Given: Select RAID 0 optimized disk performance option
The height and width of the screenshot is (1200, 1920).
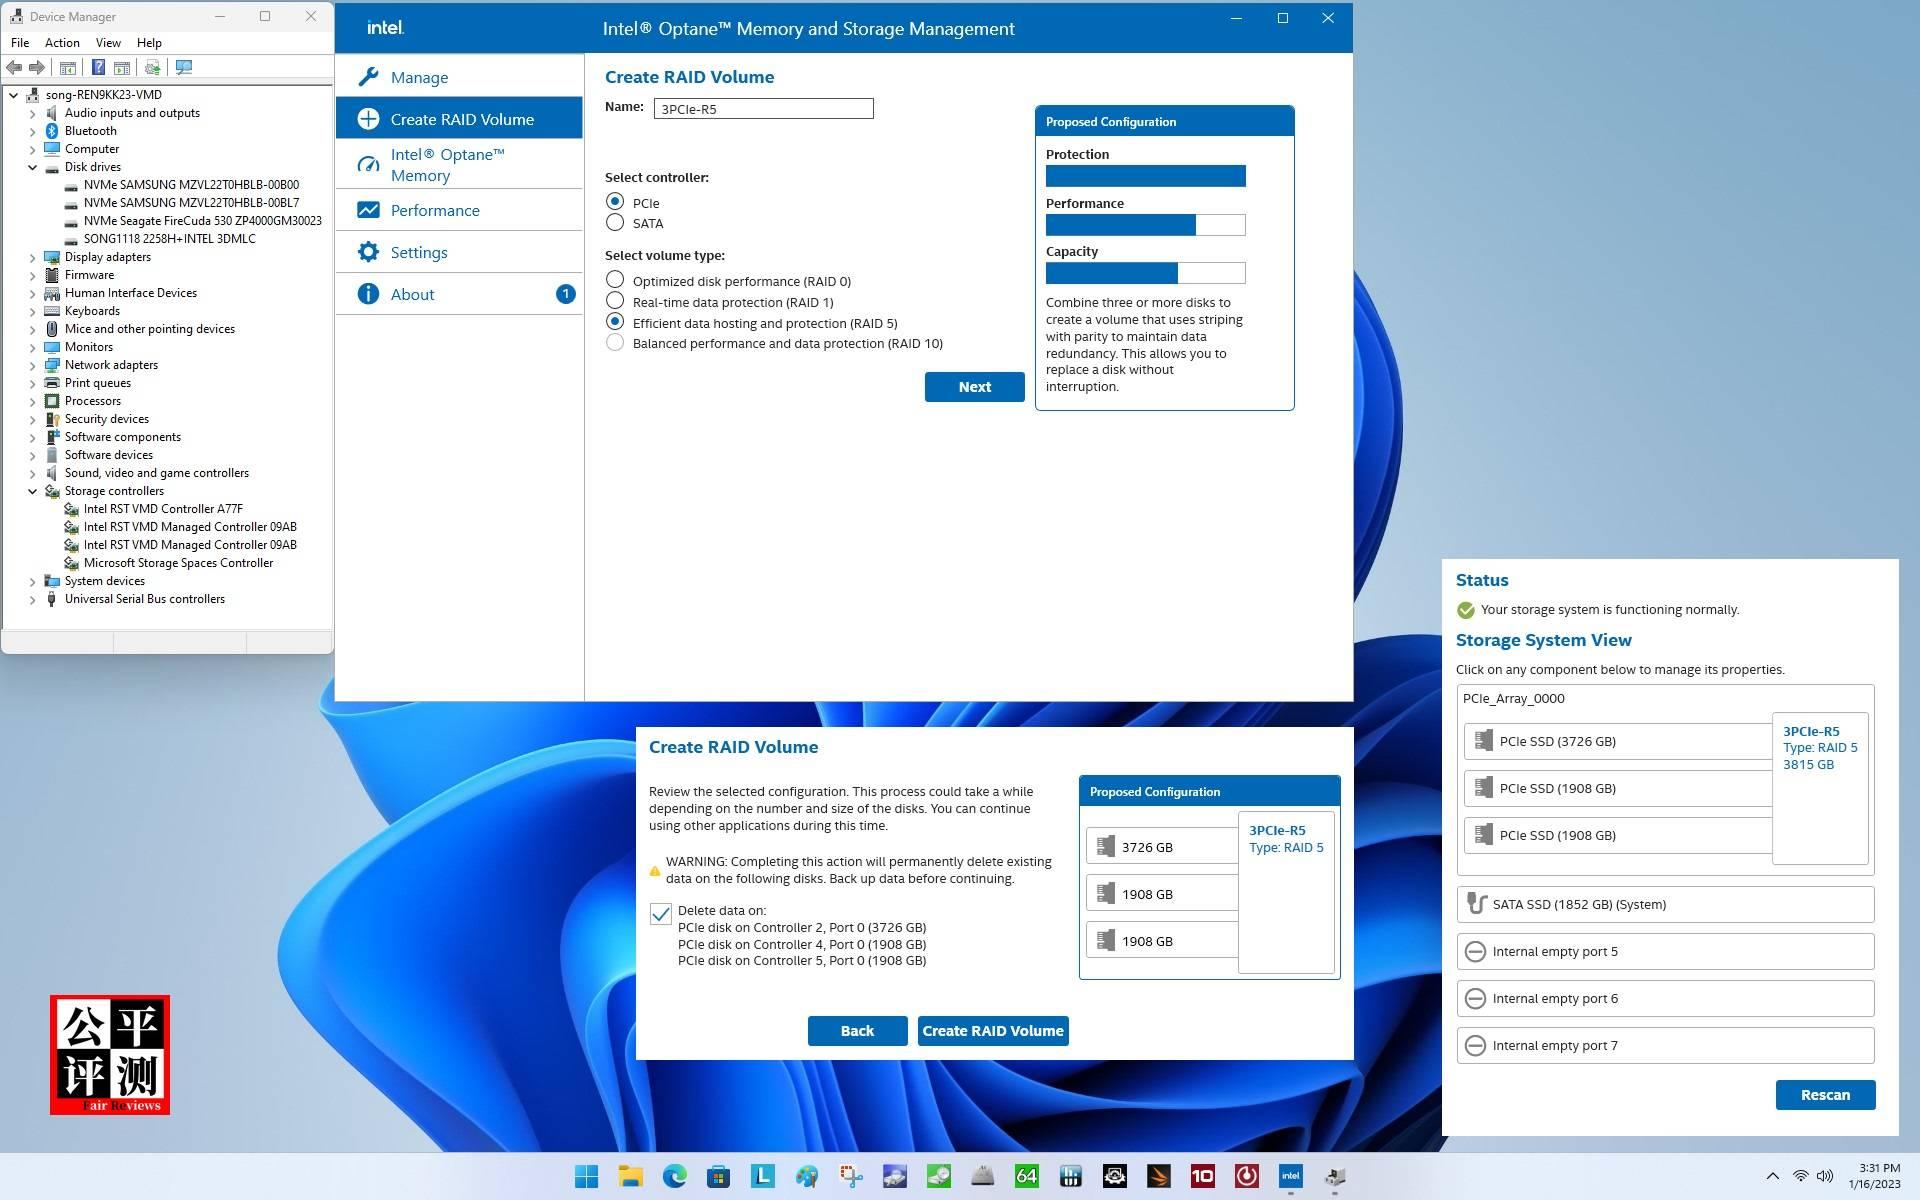Looking at the screenshot, I should click(615, 280).
